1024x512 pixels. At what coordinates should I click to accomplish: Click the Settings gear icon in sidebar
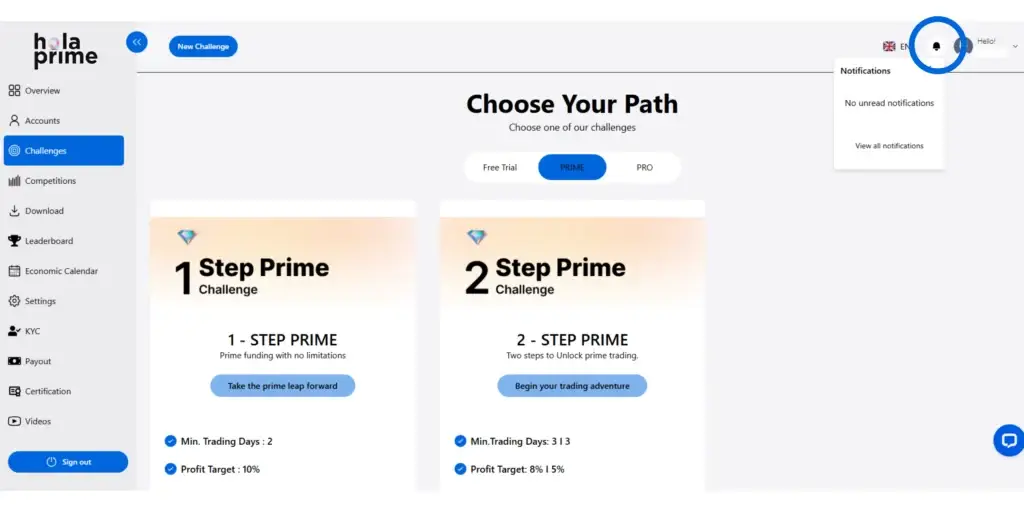14,301
